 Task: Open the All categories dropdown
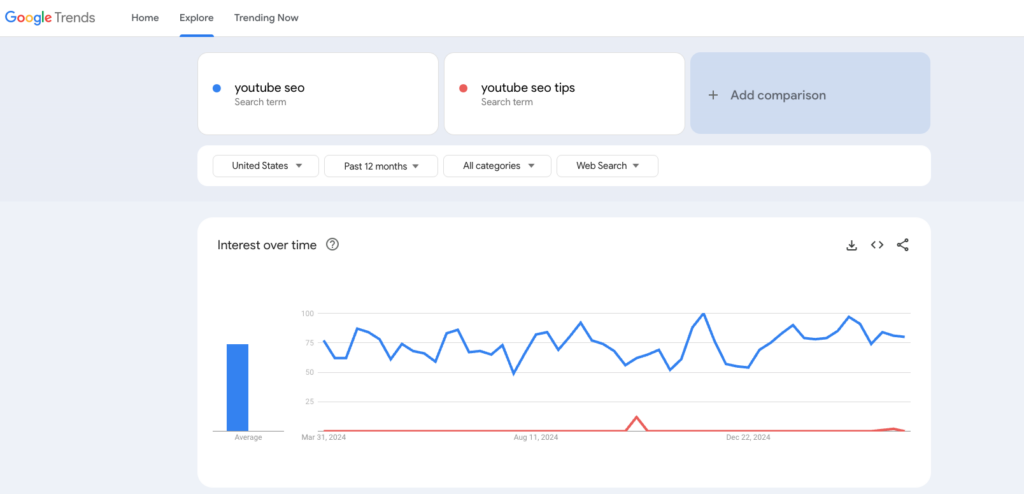click(x=497, y=166)
